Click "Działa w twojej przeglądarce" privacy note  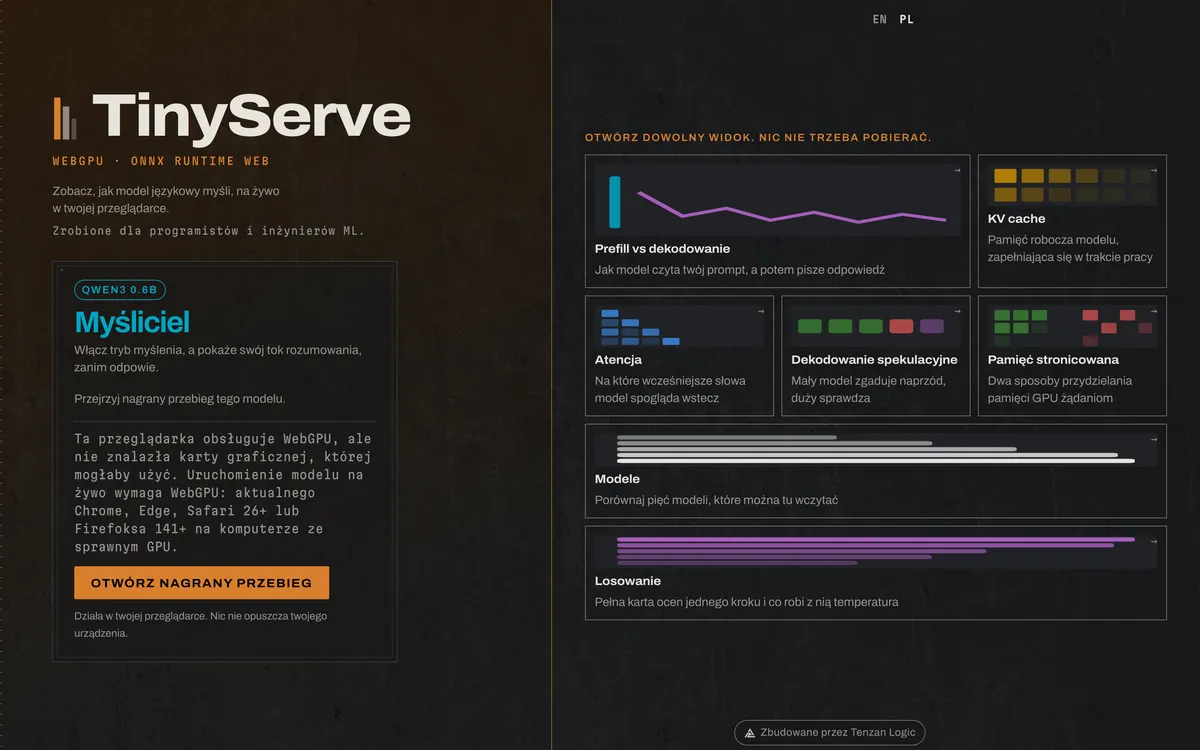[201, 624]
